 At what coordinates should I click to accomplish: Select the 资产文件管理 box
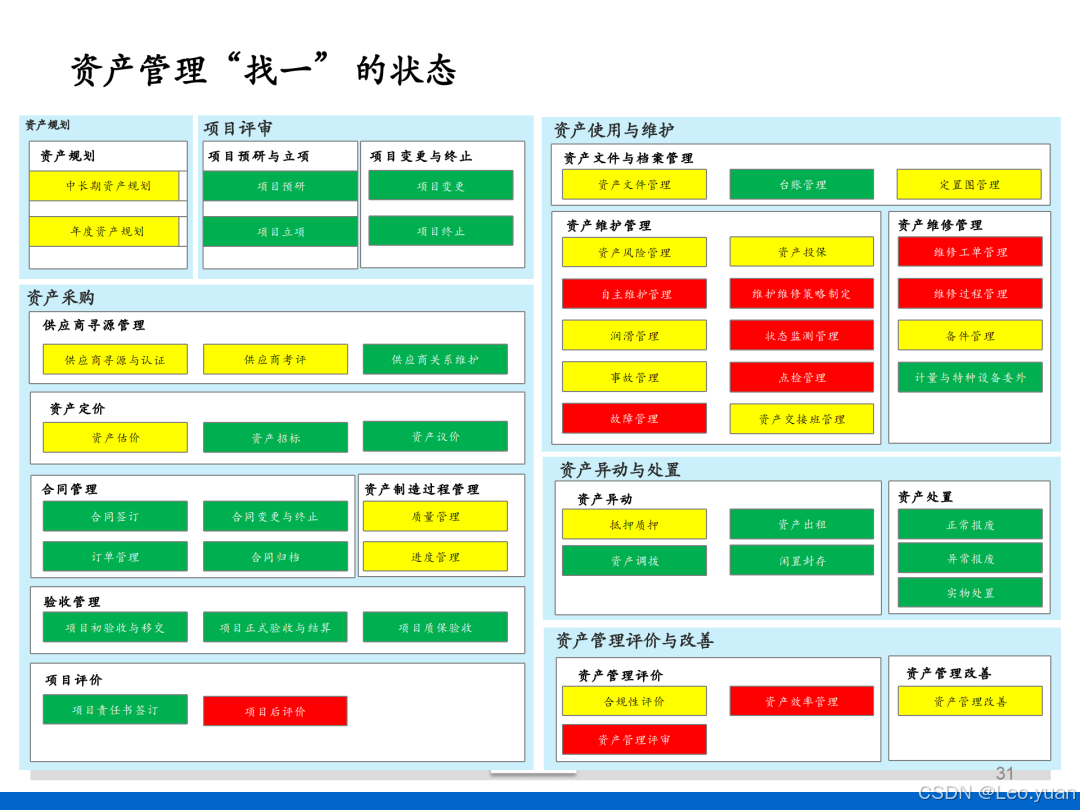[x=634, y=185]
